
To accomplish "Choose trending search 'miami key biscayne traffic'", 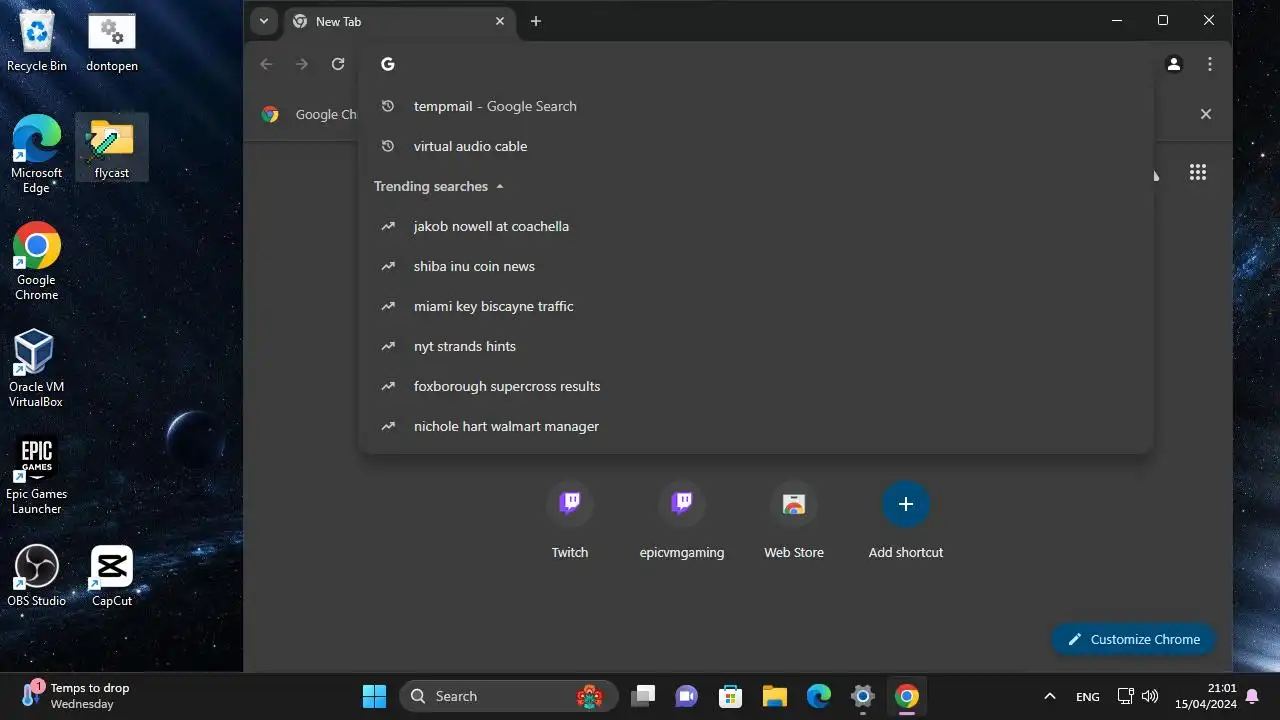I will [x=756, y=306].
